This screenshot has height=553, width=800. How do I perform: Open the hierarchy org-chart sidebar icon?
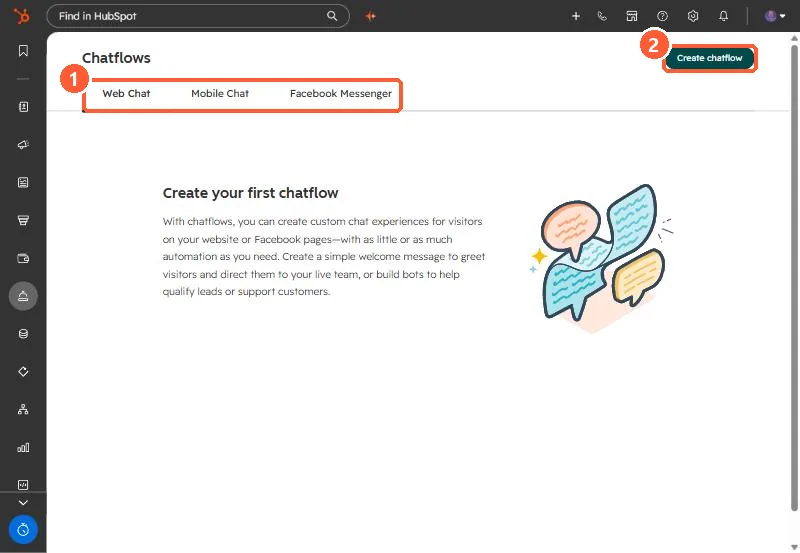(x=23, y=409)
